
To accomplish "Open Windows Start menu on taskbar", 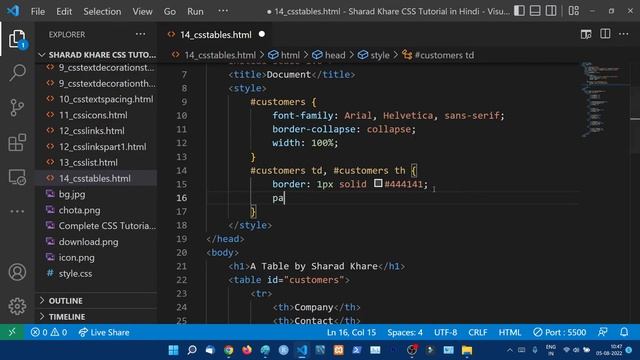I will click(x=173, y=350).
